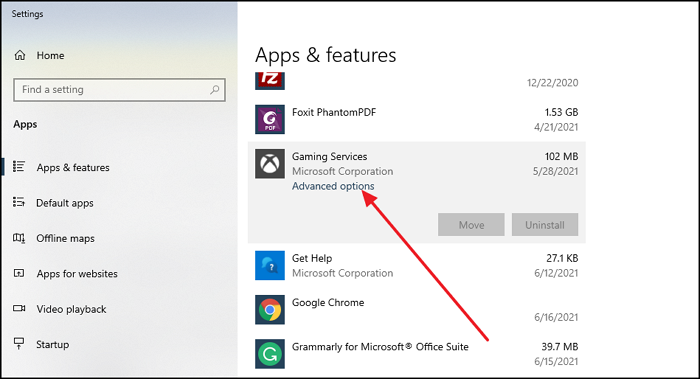Click the 102 MB size value
Image resolution: width=700 pixels, height=379 pixels.
coord(561,156)
